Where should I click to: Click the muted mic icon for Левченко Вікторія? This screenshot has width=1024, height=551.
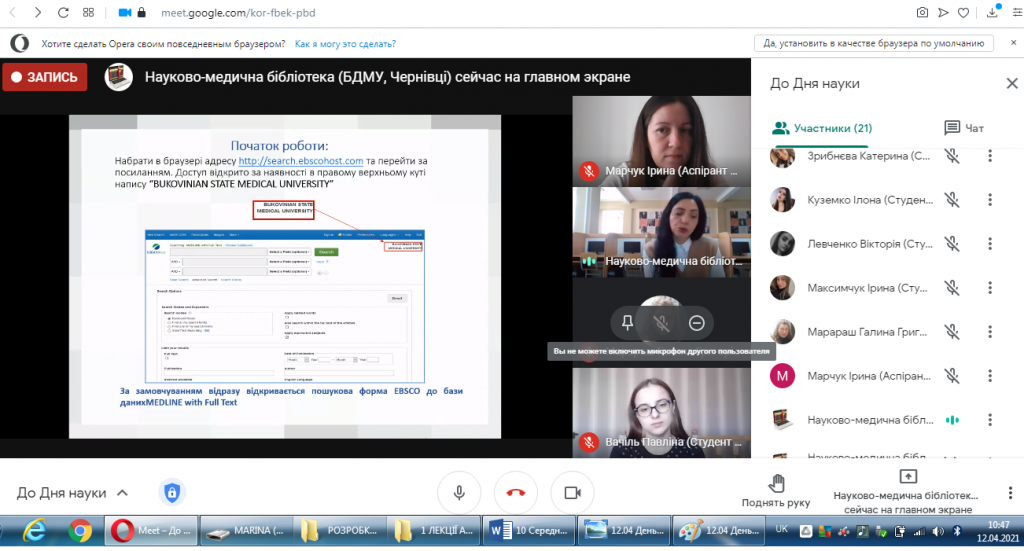coord(952,244)
